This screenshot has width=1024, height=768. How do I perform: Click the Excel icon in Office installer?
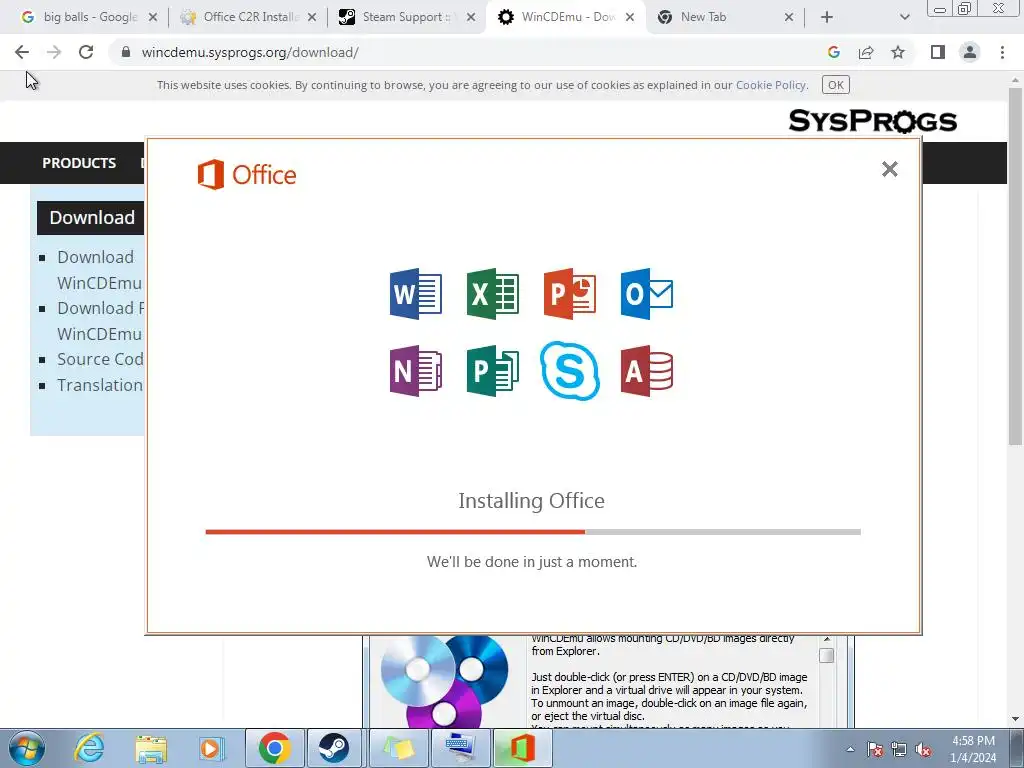[x=492, y=294]
